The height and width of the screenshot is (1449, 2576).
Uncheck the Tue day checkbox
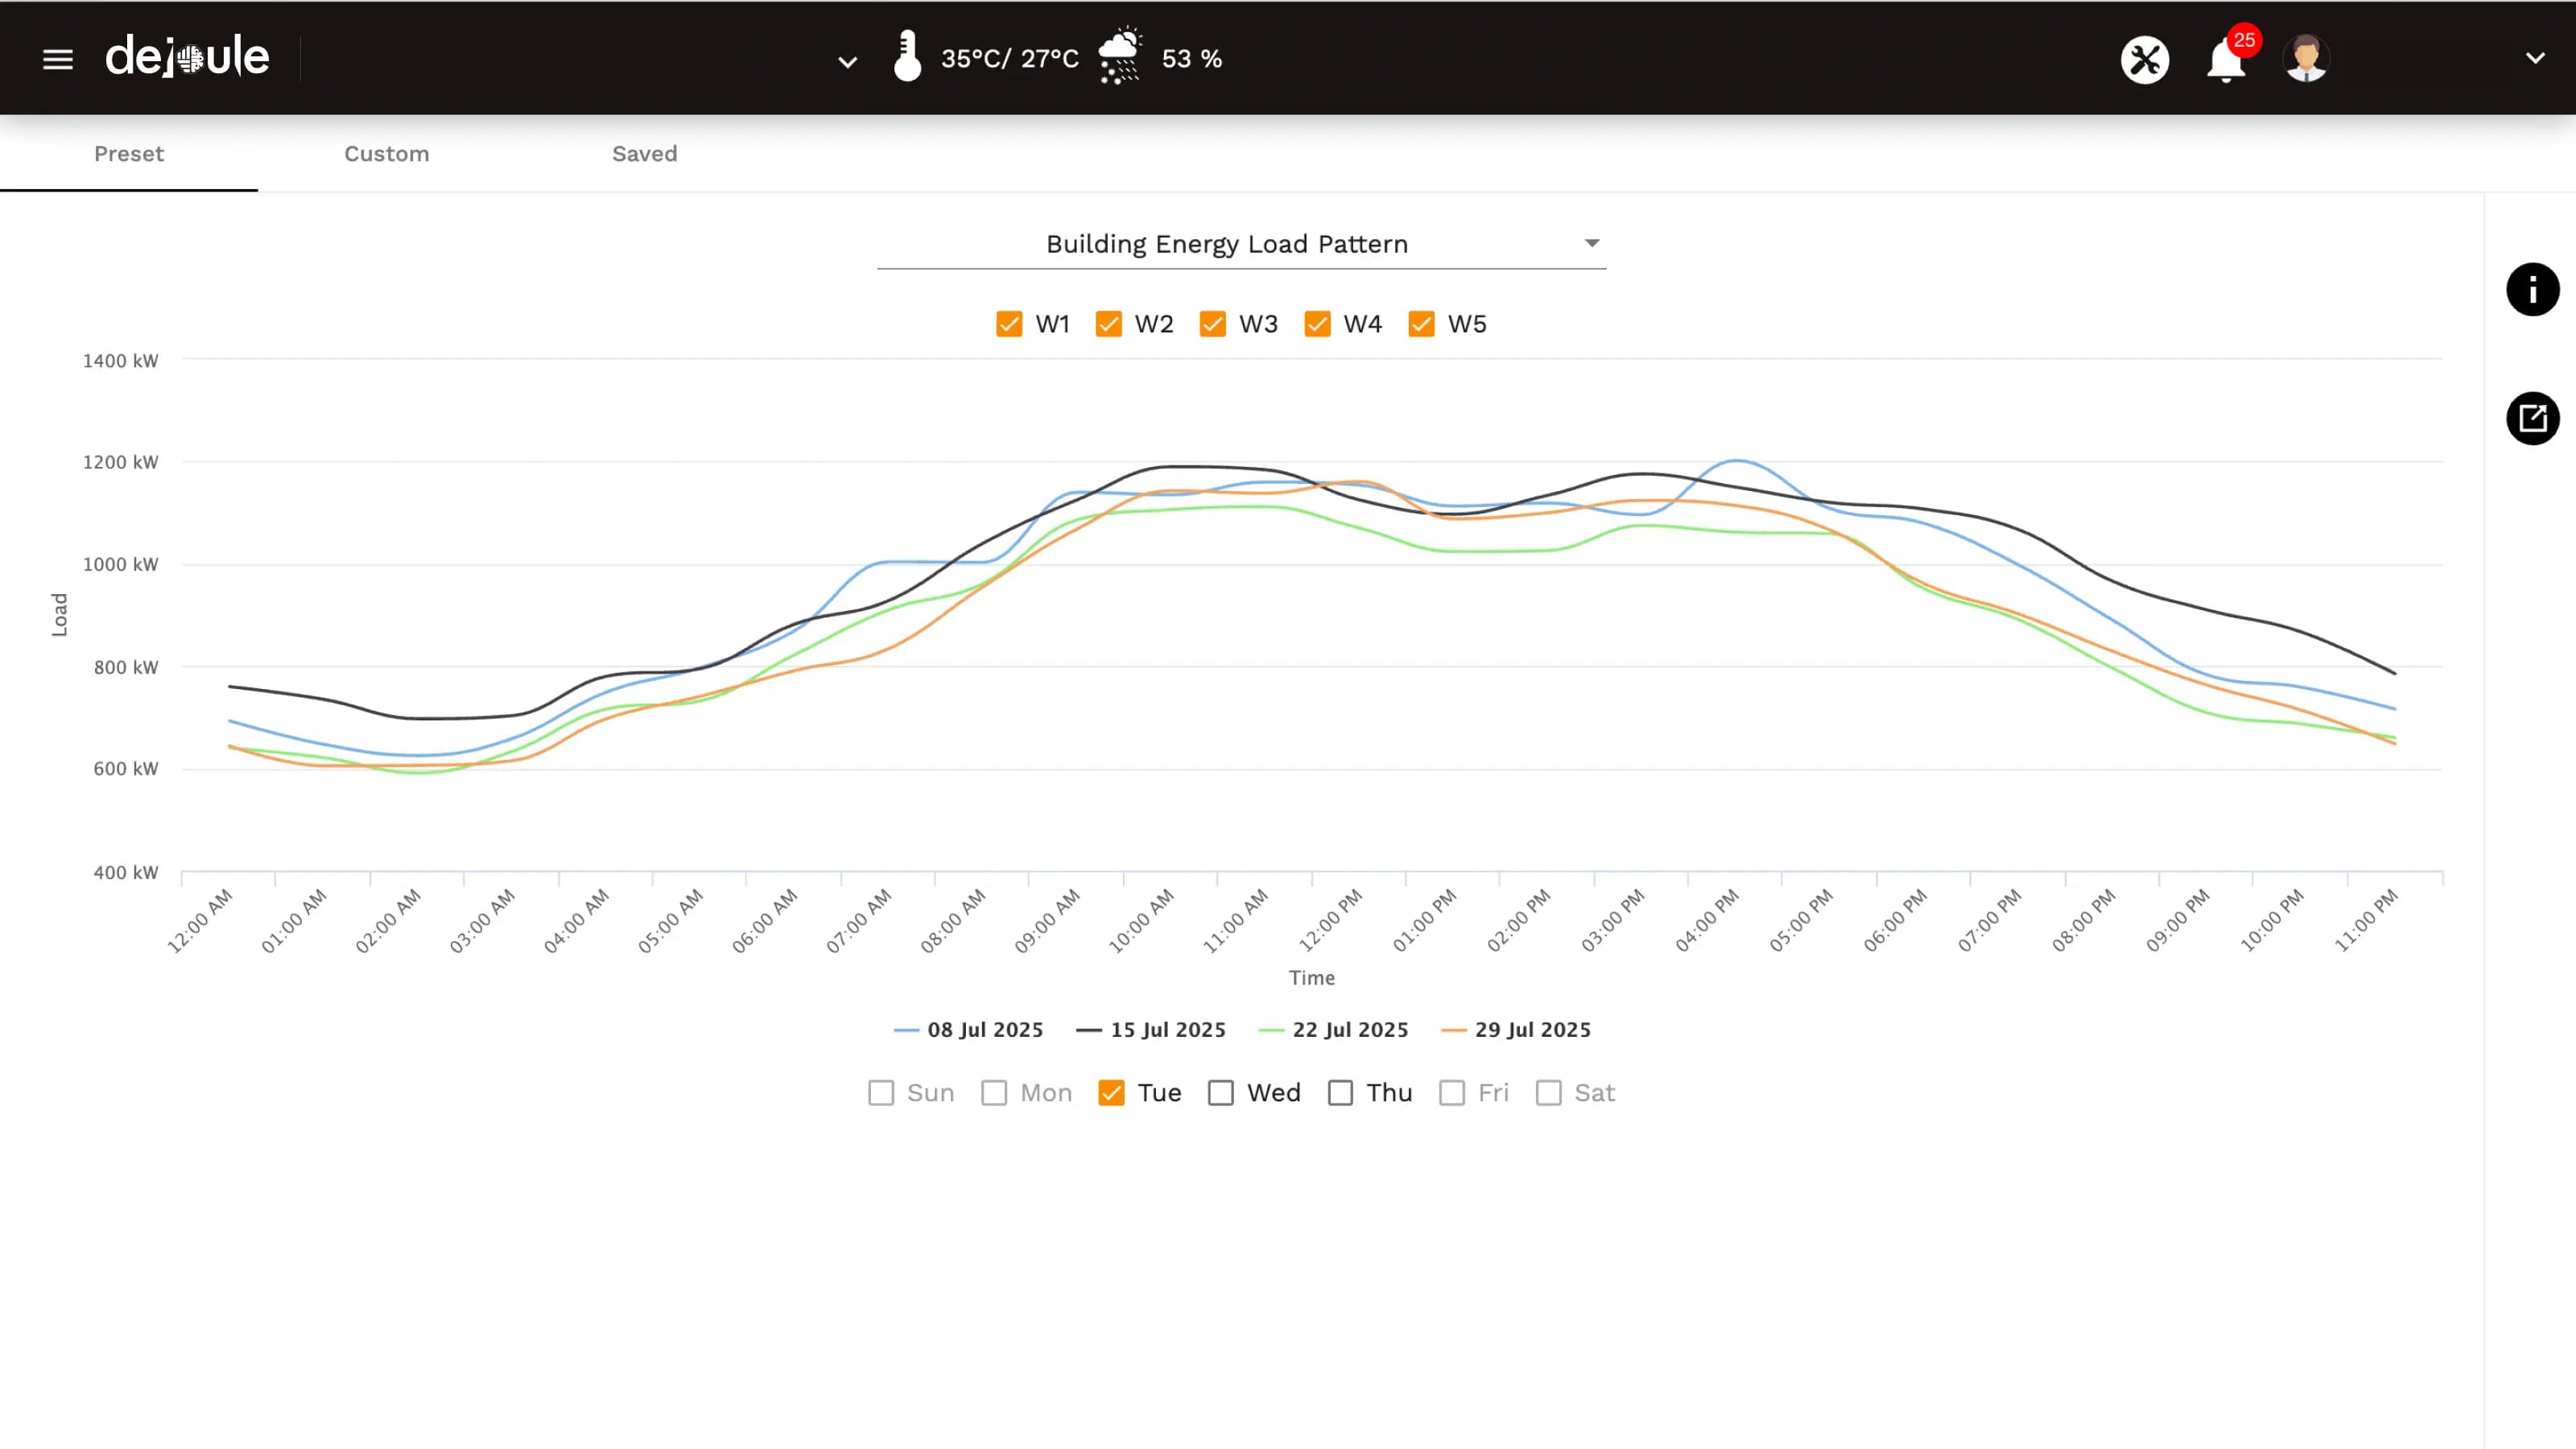[x=1111, y=1093]
